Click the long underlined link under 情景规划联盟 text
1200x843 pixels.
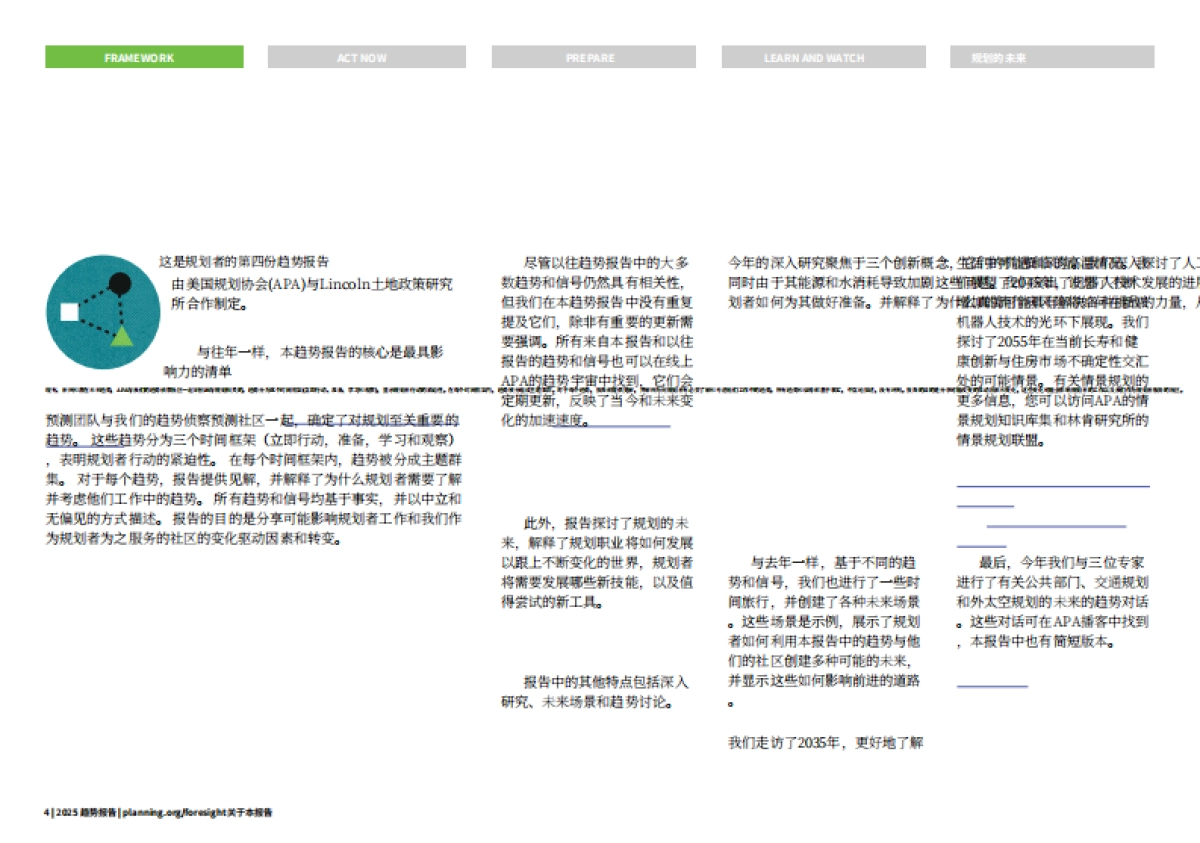coord(1052,485)
